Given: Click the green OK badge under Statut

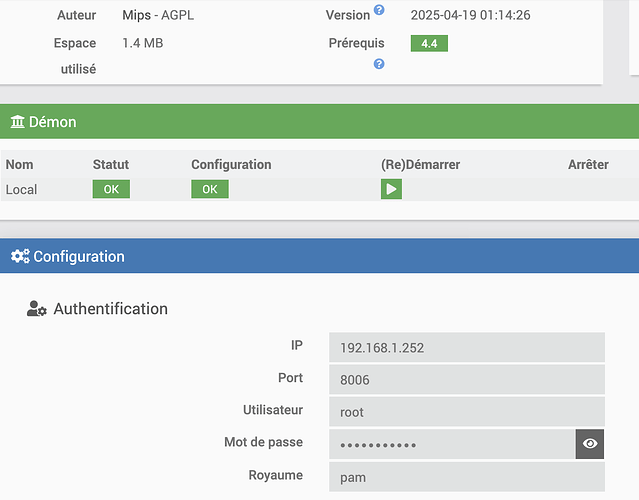Looking at the screenshot, I should point(111,189).
